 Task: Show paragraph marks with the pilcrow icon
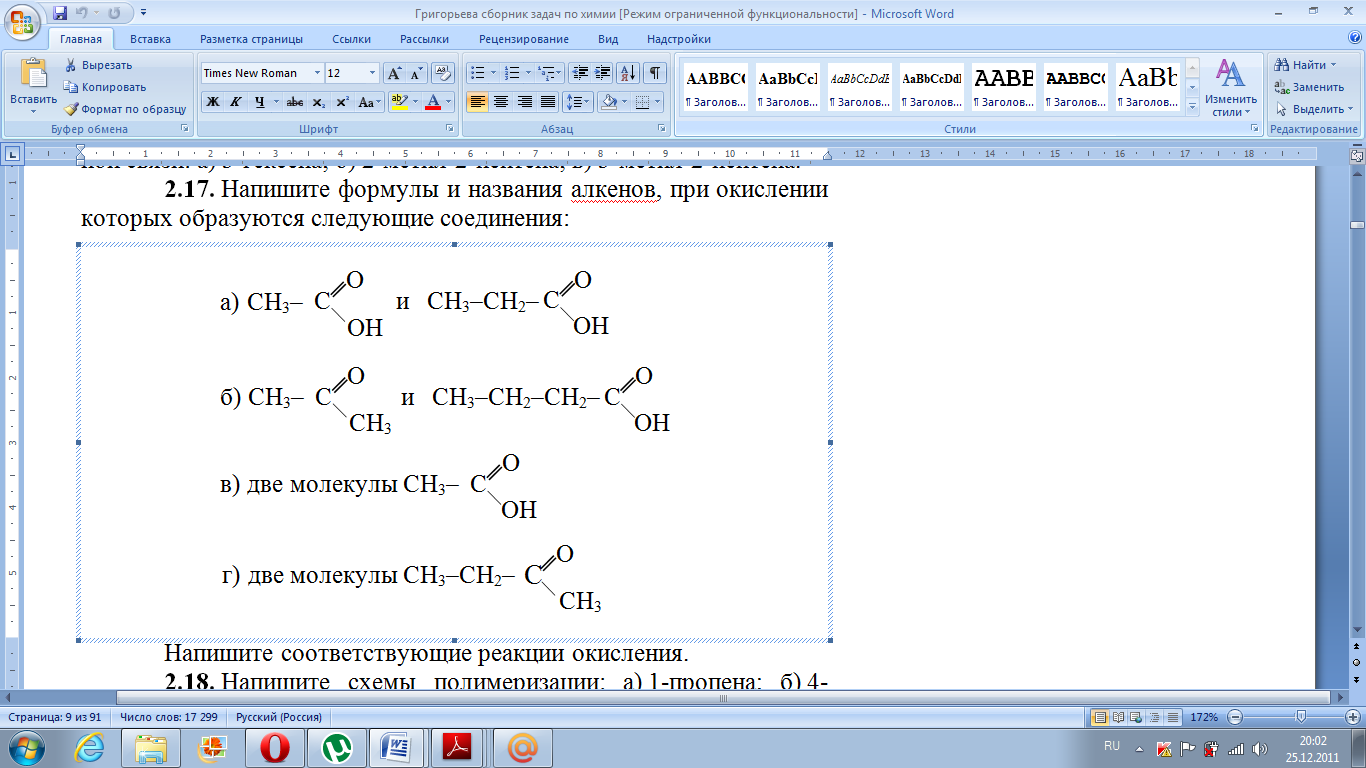coord(654,73)
